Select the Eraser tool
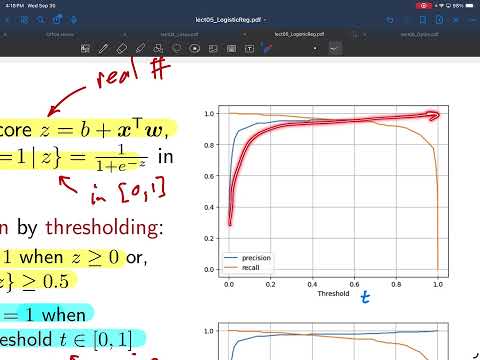 click(x=121, y=49)
